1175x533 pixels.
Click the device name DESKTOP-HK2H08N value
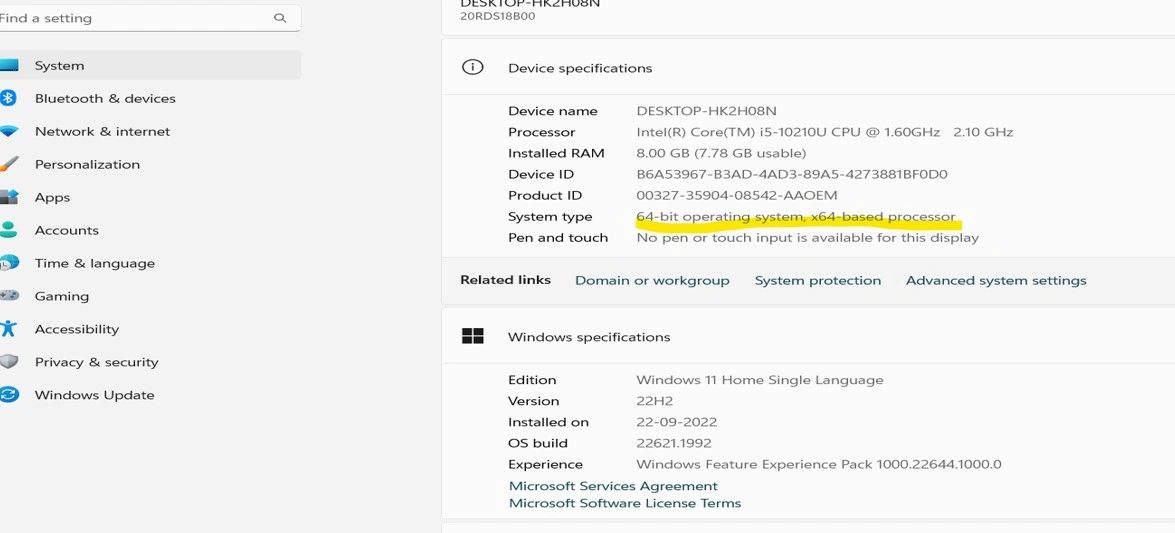coord(707,111)
